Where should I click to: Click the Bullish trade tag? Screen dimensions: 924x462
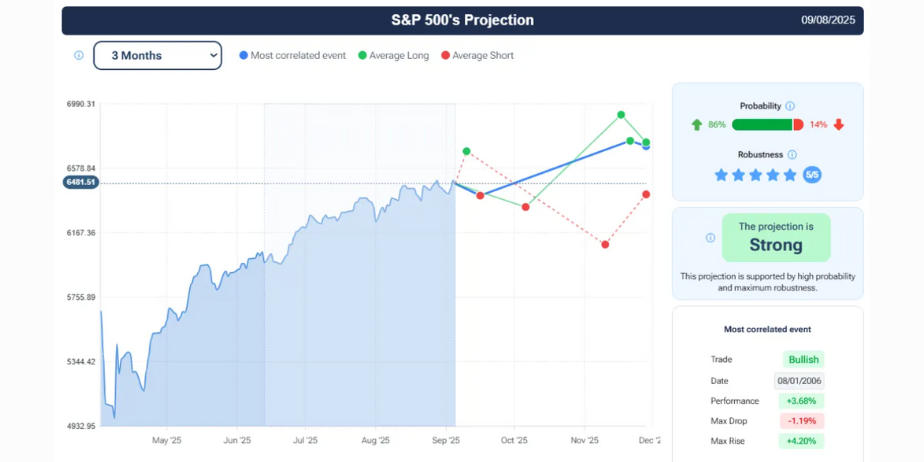point(803,360)
